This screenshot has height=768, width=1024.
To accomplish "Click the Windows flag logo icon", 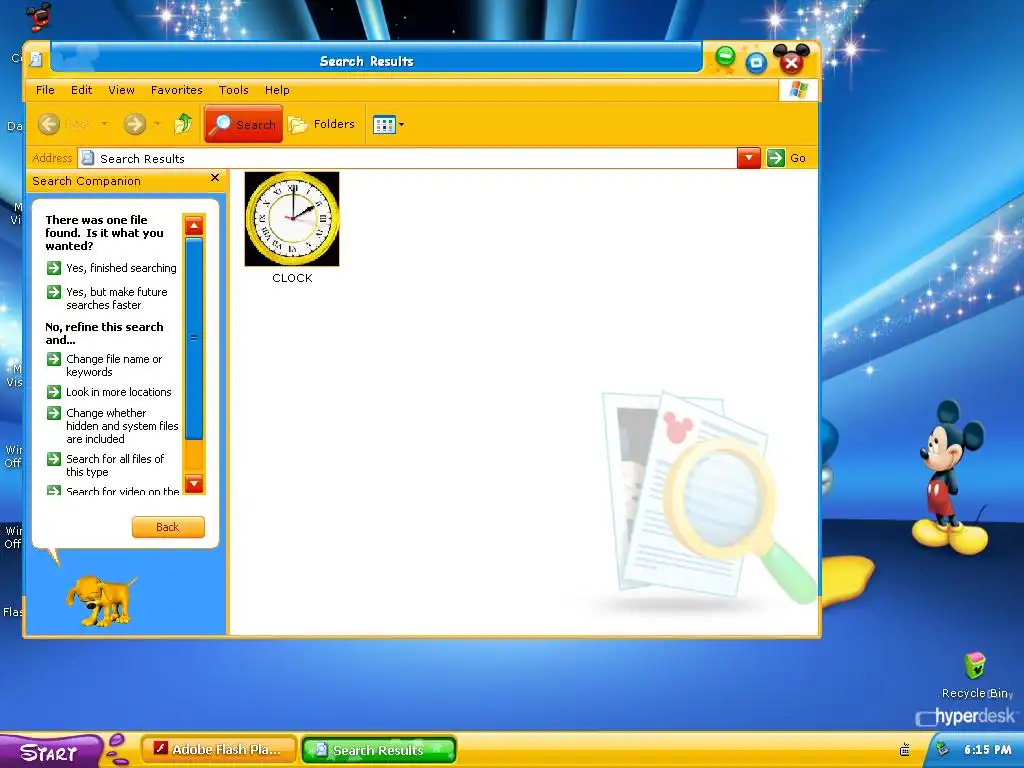I will (x=798, y=89).
